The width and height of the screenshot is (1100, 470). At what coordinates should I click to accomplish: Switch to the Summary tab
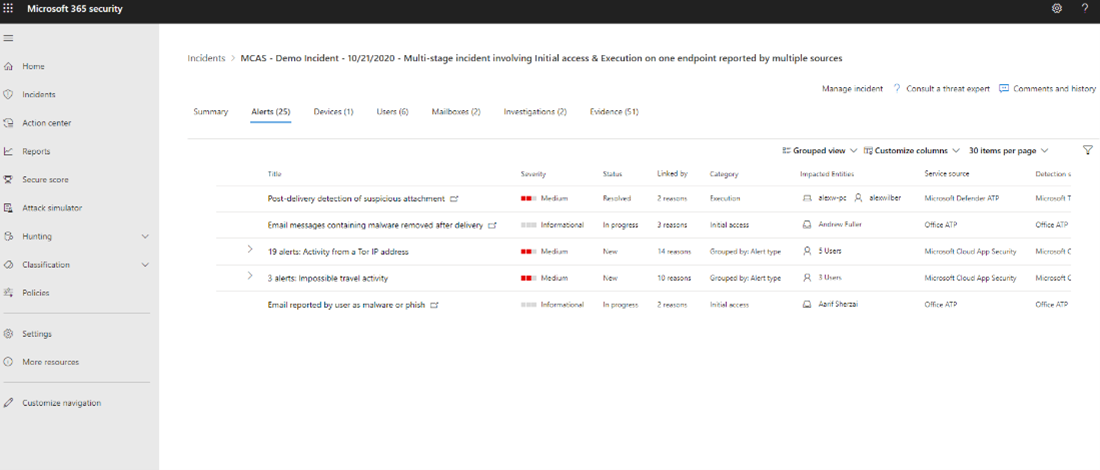[210, 112]
